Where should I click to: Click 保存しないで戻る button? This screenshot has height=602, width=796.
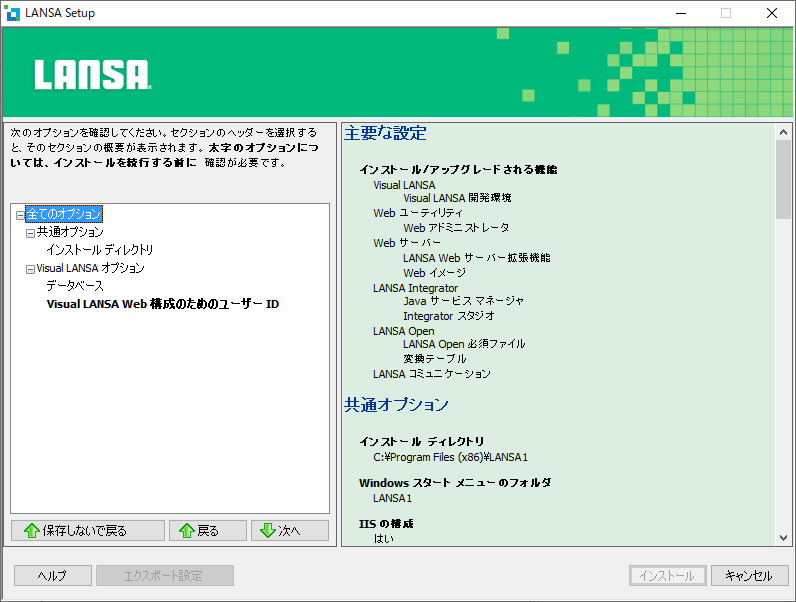click(88, 530)
